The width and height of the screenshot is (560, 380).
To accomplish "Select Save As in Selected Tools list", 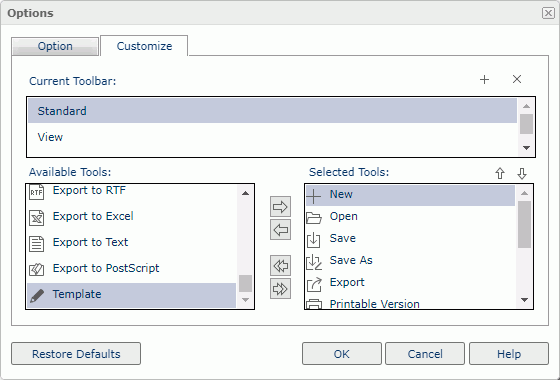I will click(410, 261).
